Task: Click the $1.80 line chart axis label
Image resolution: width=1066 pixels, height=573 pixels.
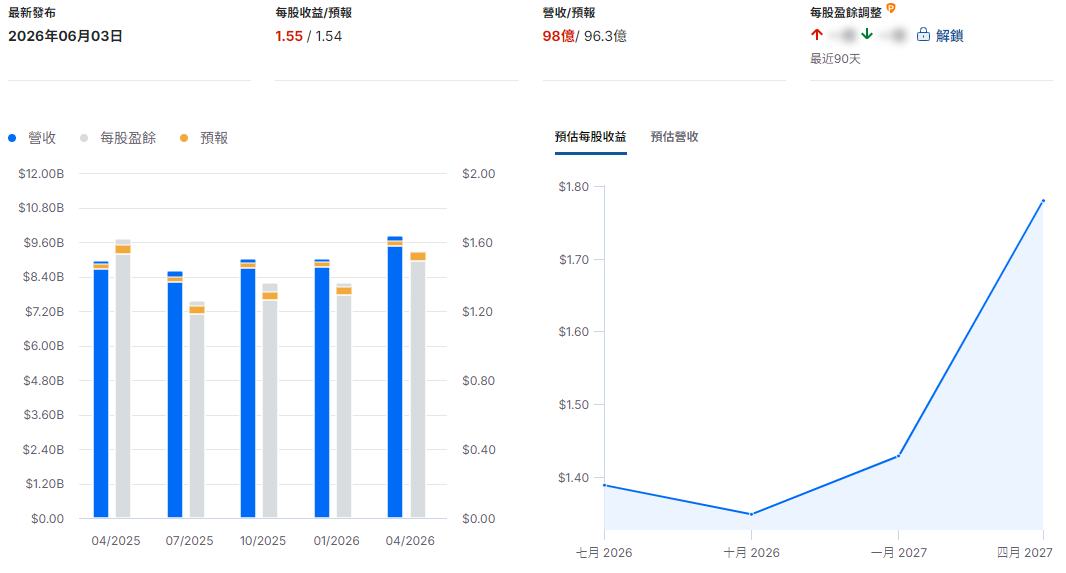Action: click(574, 187)
